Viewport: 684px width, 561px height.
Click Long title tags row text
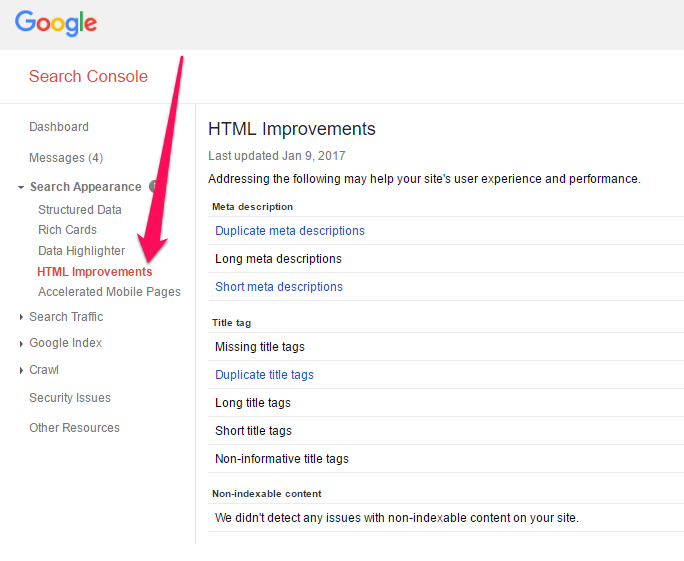[253, 403]
